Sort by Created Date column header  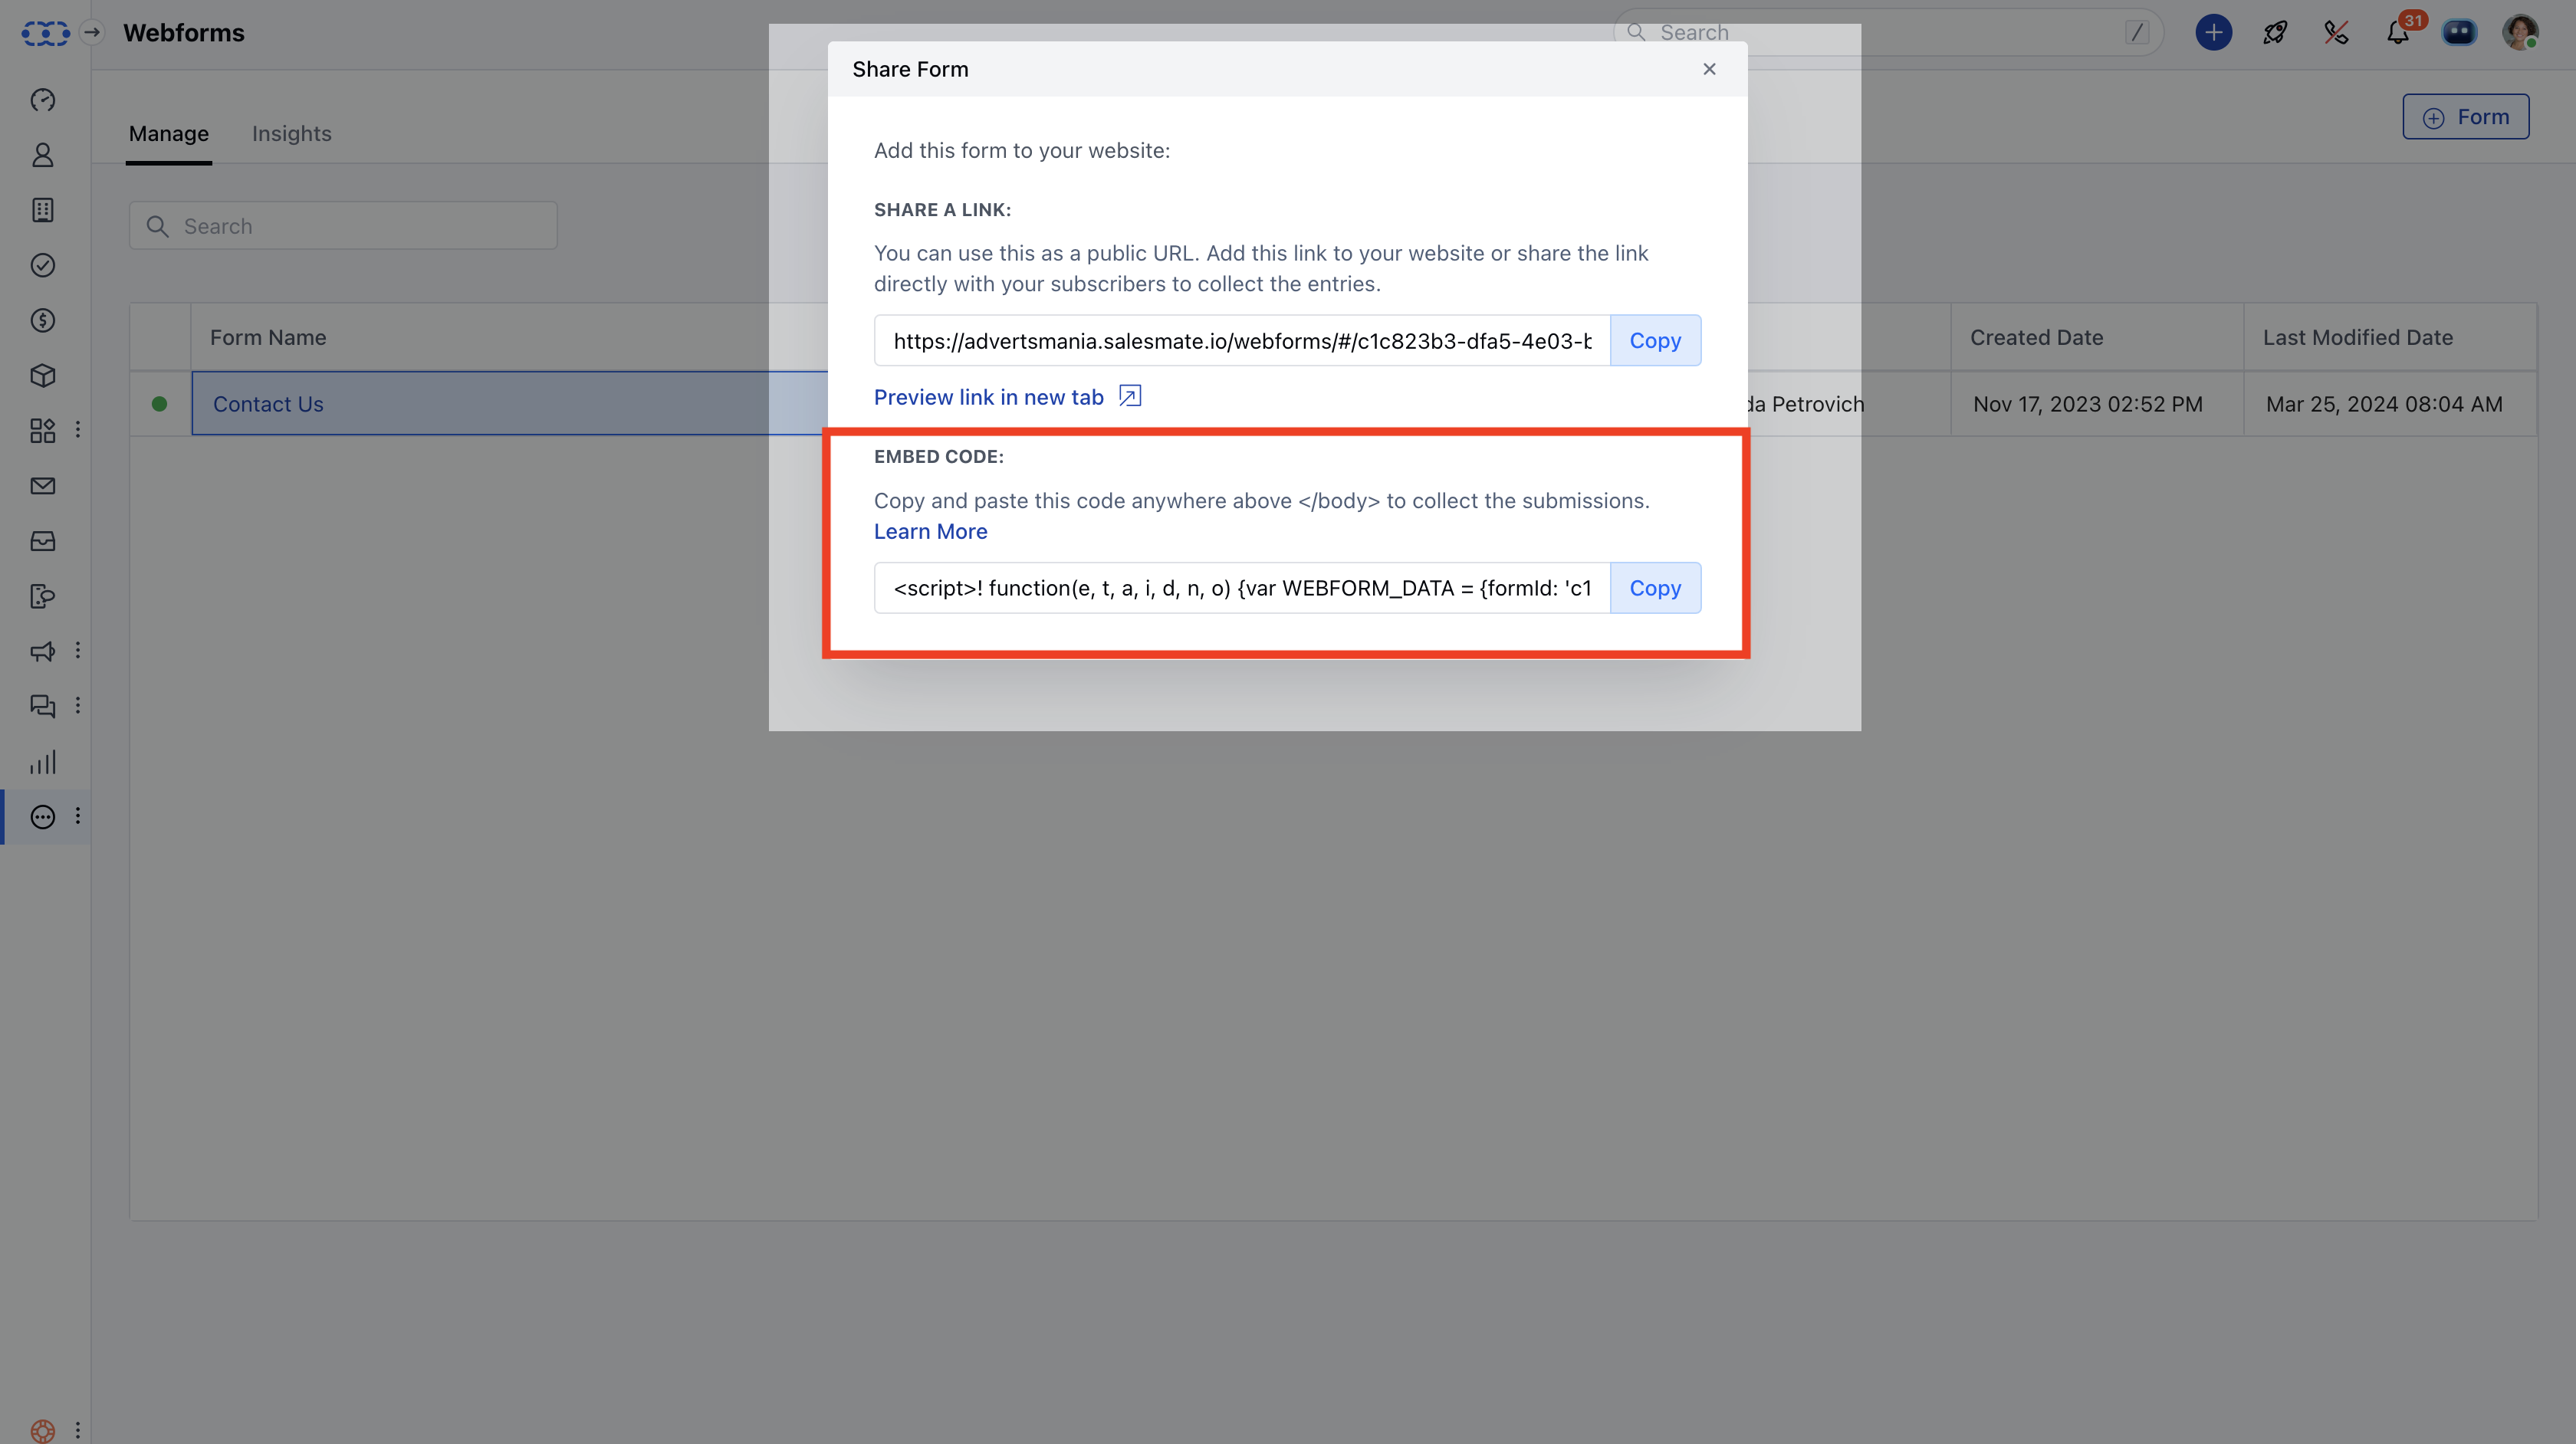(2036, 338)
